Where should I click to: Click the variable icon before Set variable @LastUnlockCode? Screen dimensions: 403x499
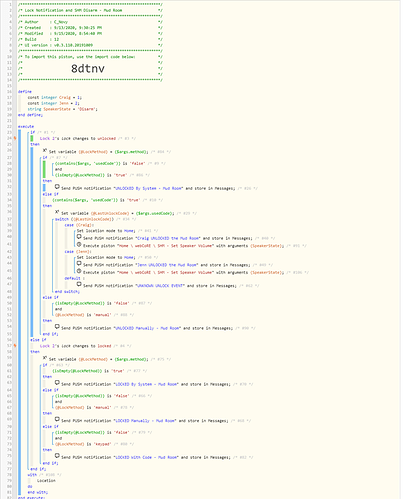[57, 212]
